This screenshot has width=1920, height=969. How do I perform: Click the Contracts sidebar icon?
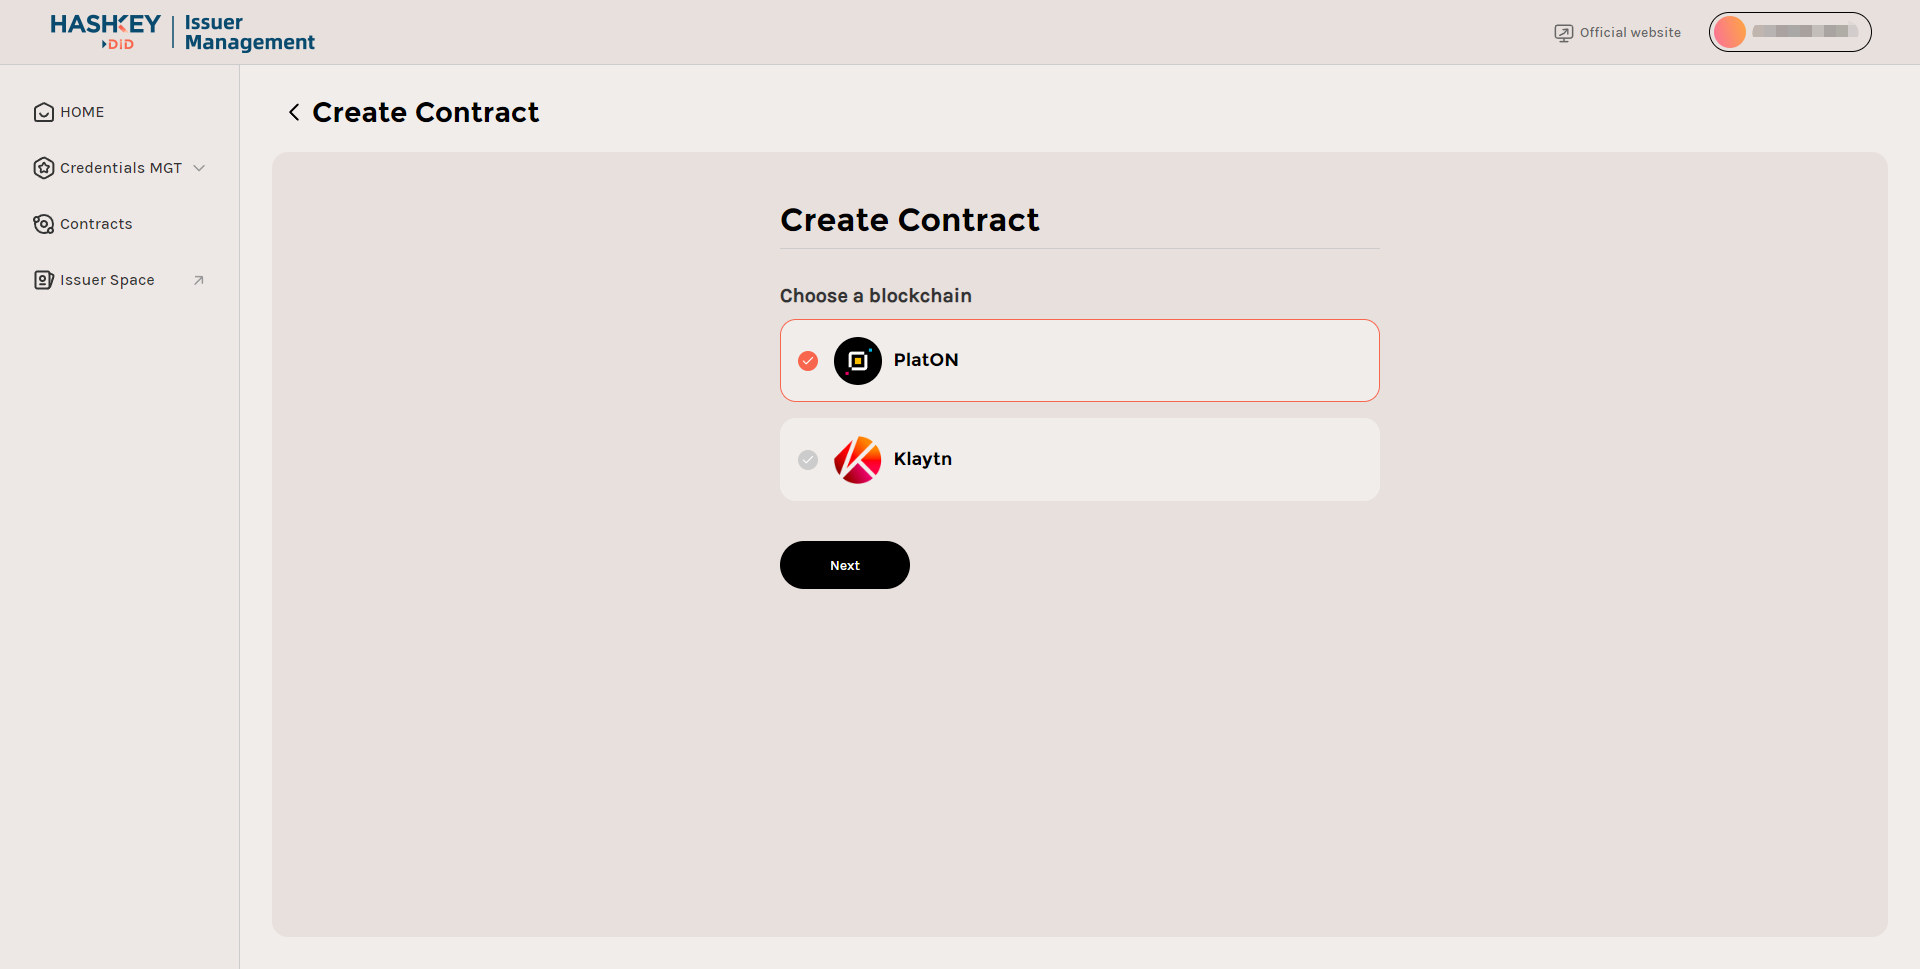(43, 224)
